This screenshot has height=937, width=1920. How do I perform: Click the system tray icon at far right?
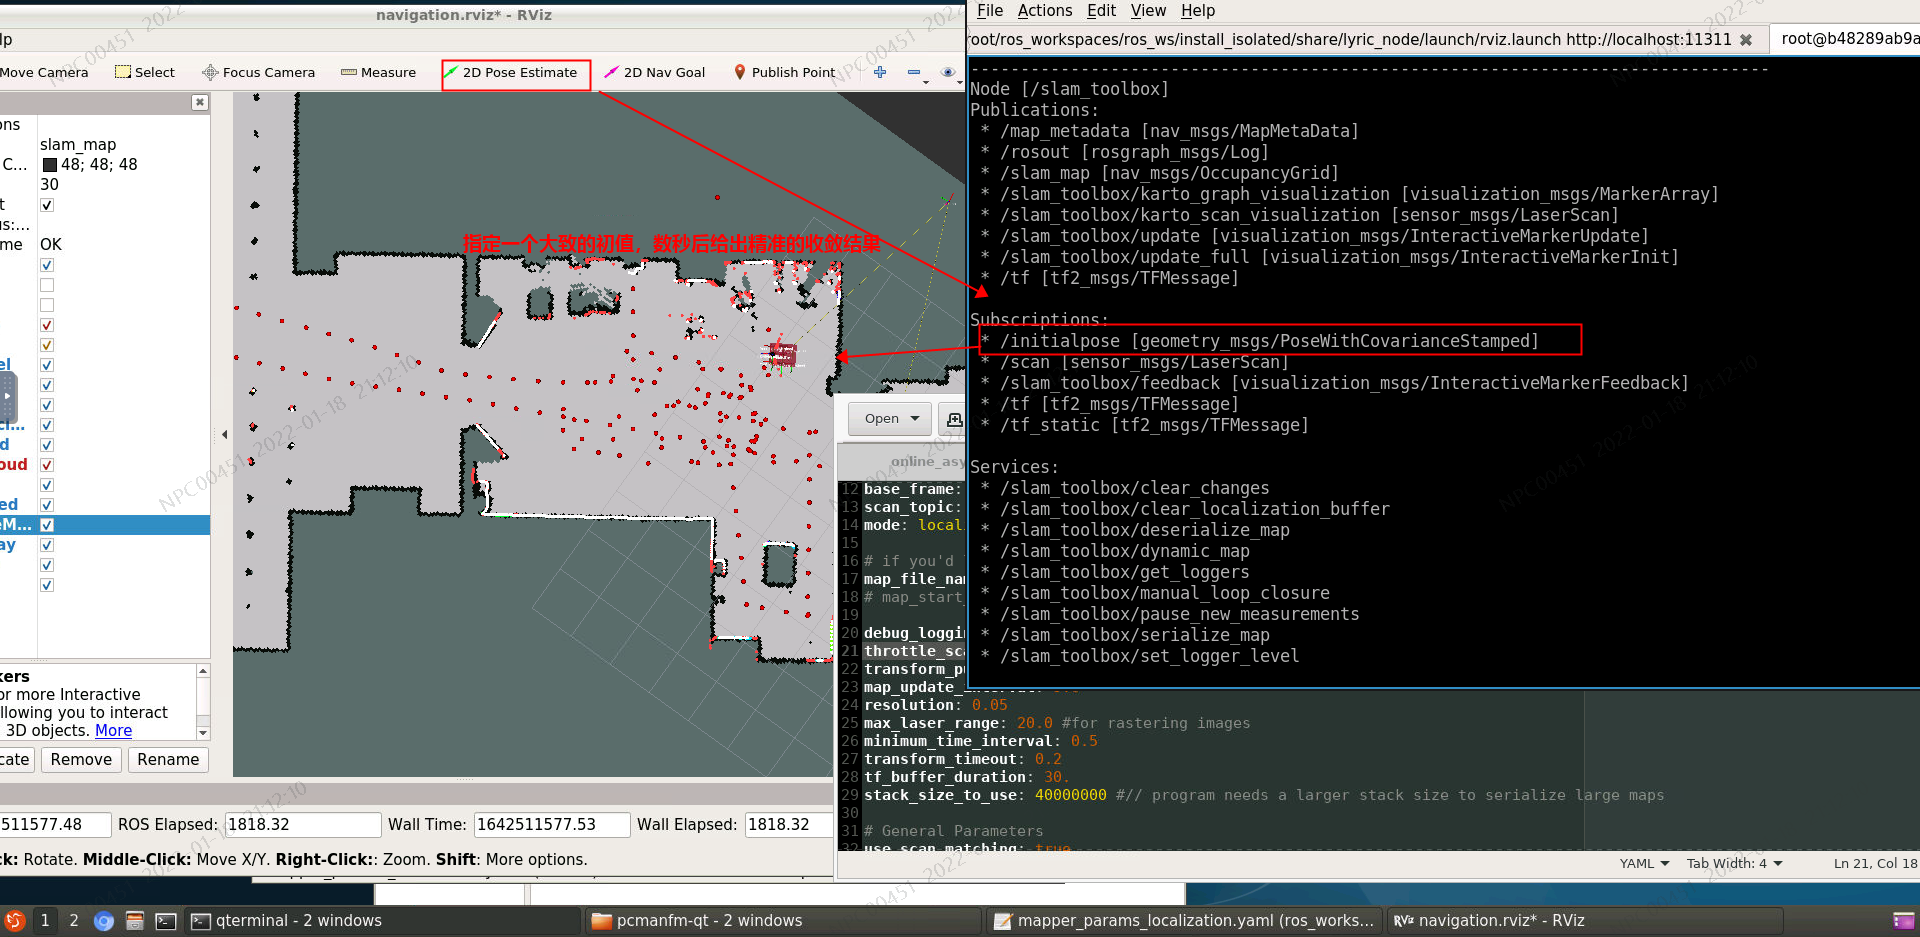[x=1904, y=920]
